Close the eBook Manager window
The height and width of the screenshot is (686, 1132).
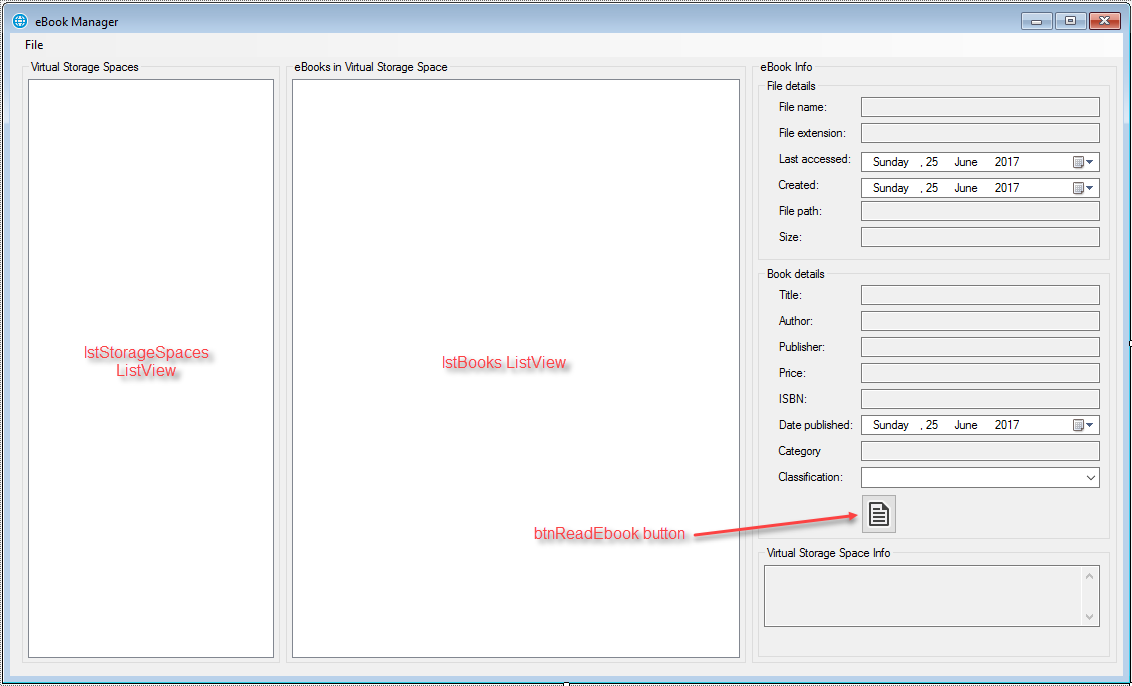tap(1104, 21)
